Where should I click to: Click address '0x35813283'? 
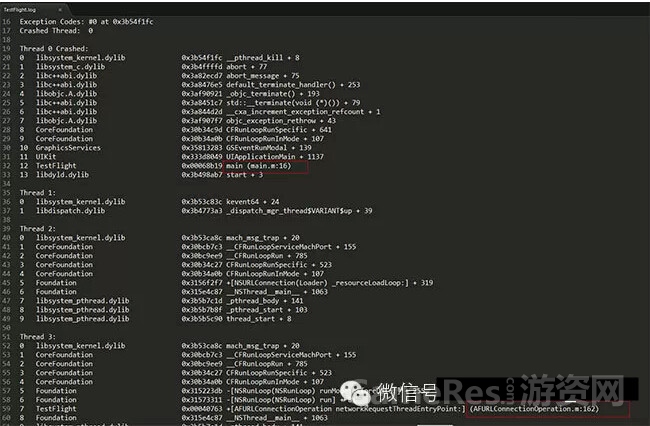[x=202, y=148]
